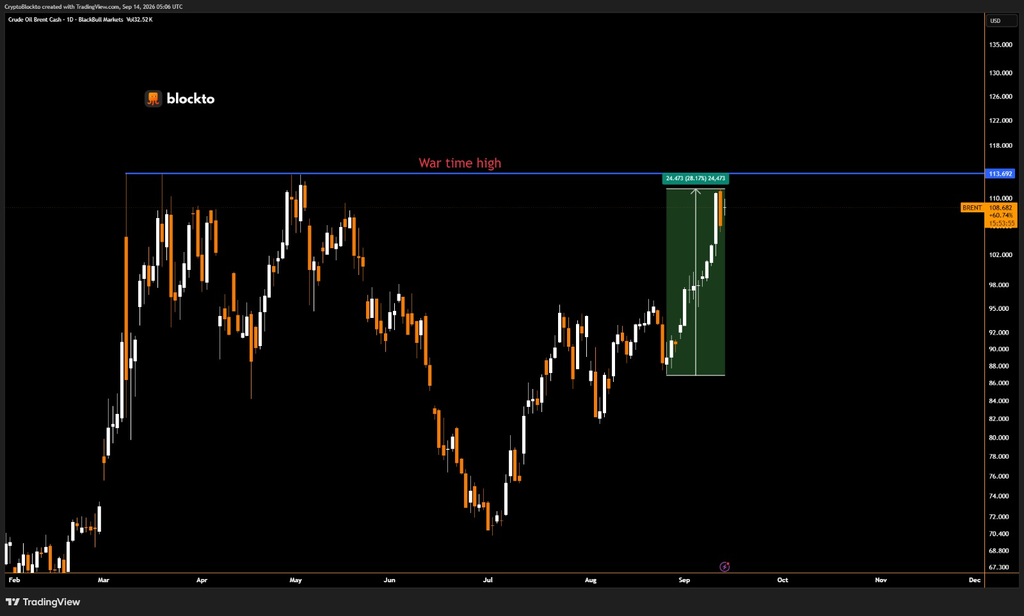Click the 108.682 current price label
This screenshot has height=616, width=1024.
point(1000,207)
